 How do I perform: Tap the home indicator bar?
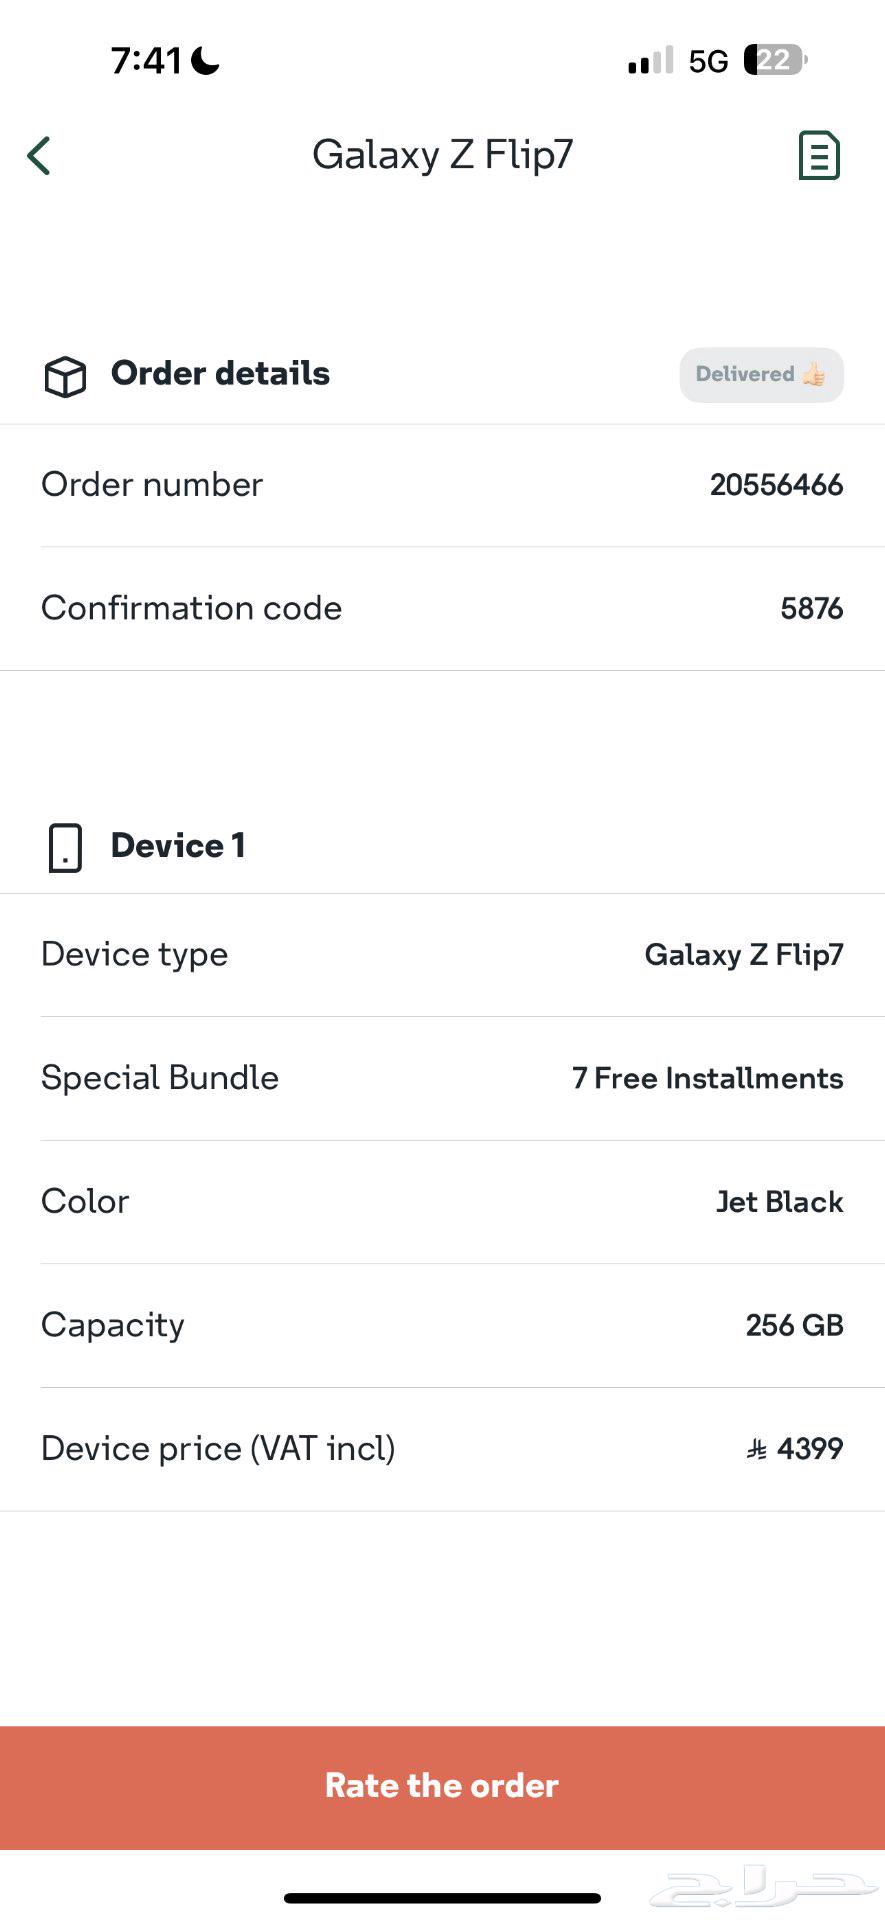tap(442, 1896)
